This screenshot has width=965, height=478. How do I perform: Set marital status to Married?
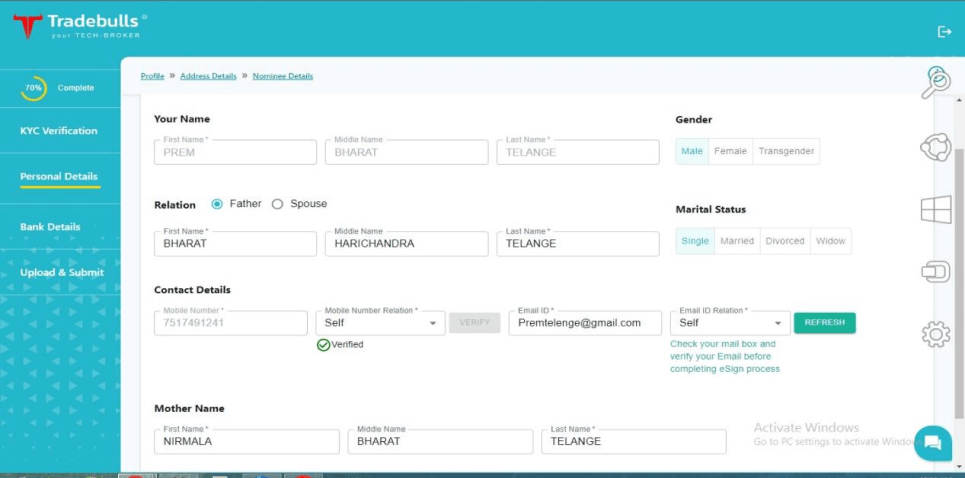(737, 241)
